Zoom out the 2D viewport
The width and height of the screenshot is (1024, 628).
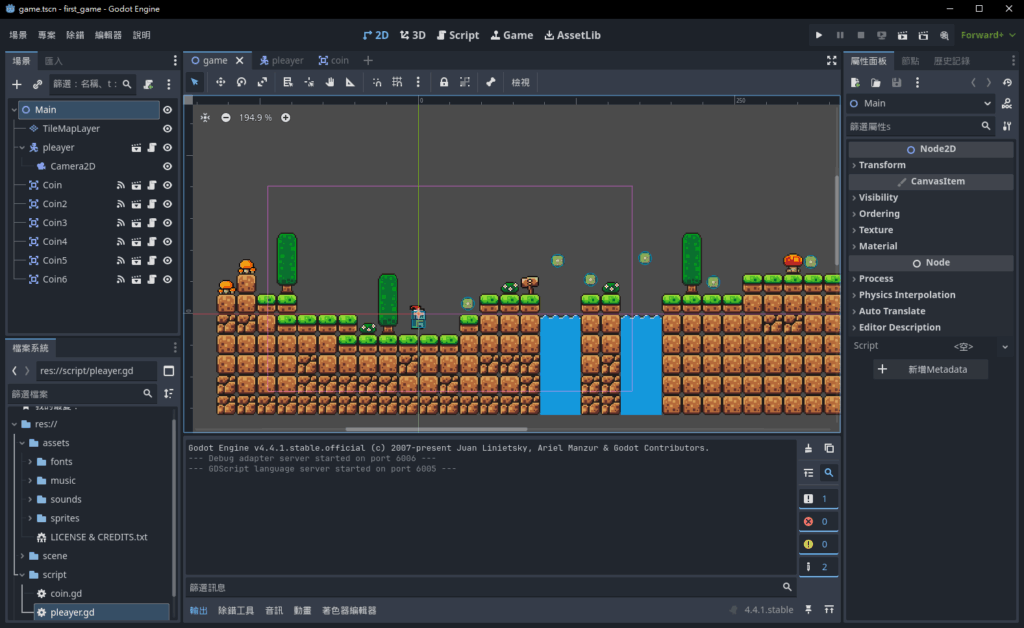(226, 118)
